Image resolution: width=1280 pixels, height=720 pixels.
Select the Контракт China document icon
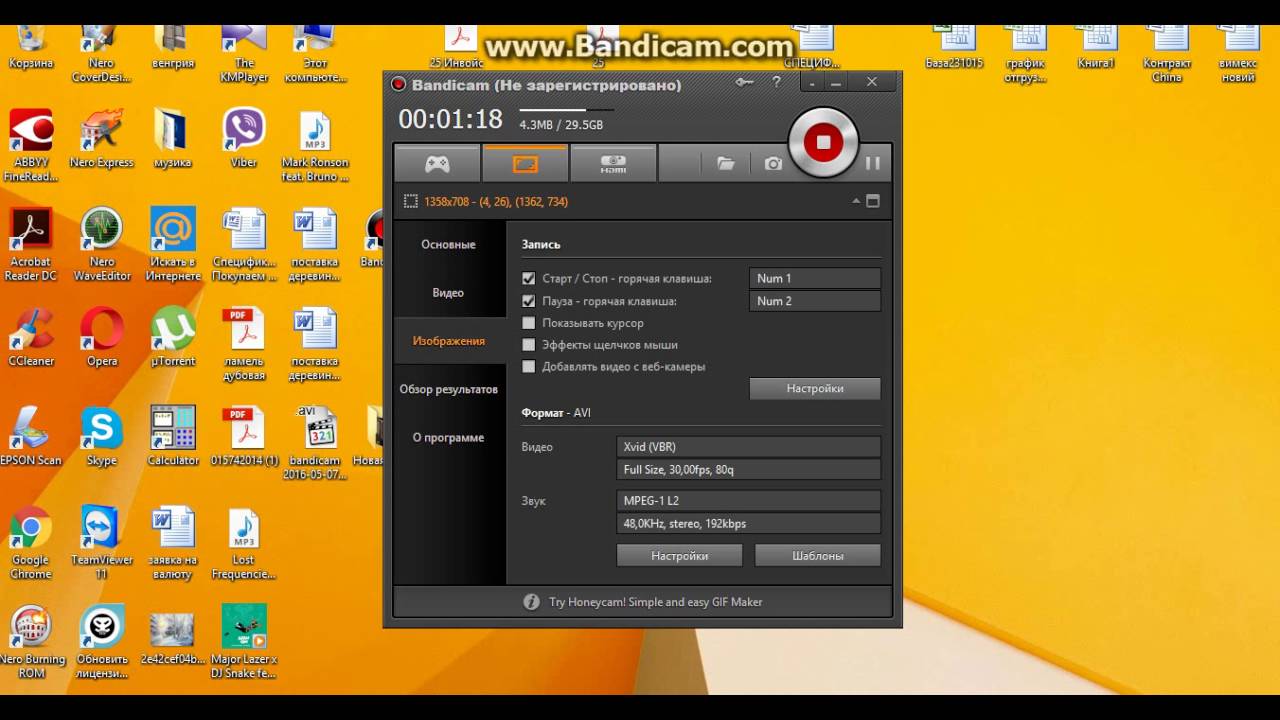tap(1167, 54)
